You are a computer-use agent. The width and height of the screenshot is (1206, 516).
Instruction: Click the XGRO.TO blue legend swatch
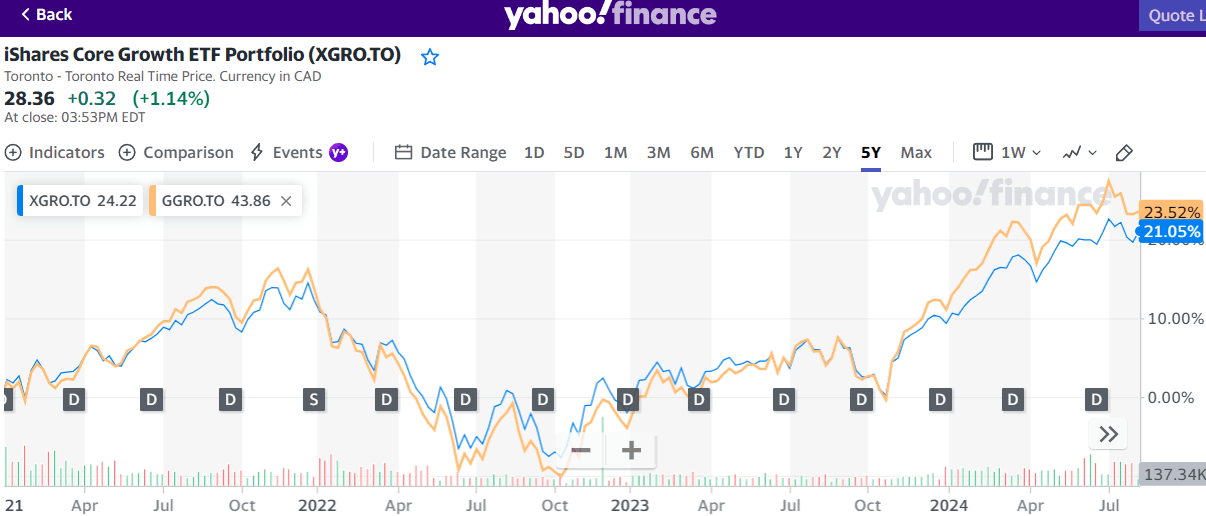21,201
